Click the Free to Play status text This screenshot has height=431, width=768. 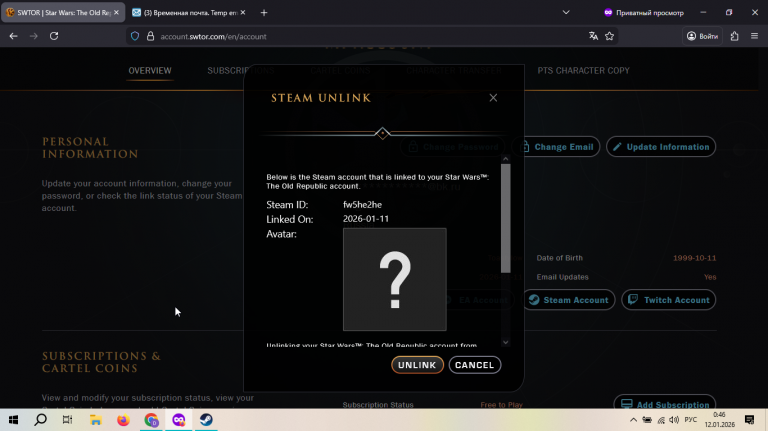[502, 405]
